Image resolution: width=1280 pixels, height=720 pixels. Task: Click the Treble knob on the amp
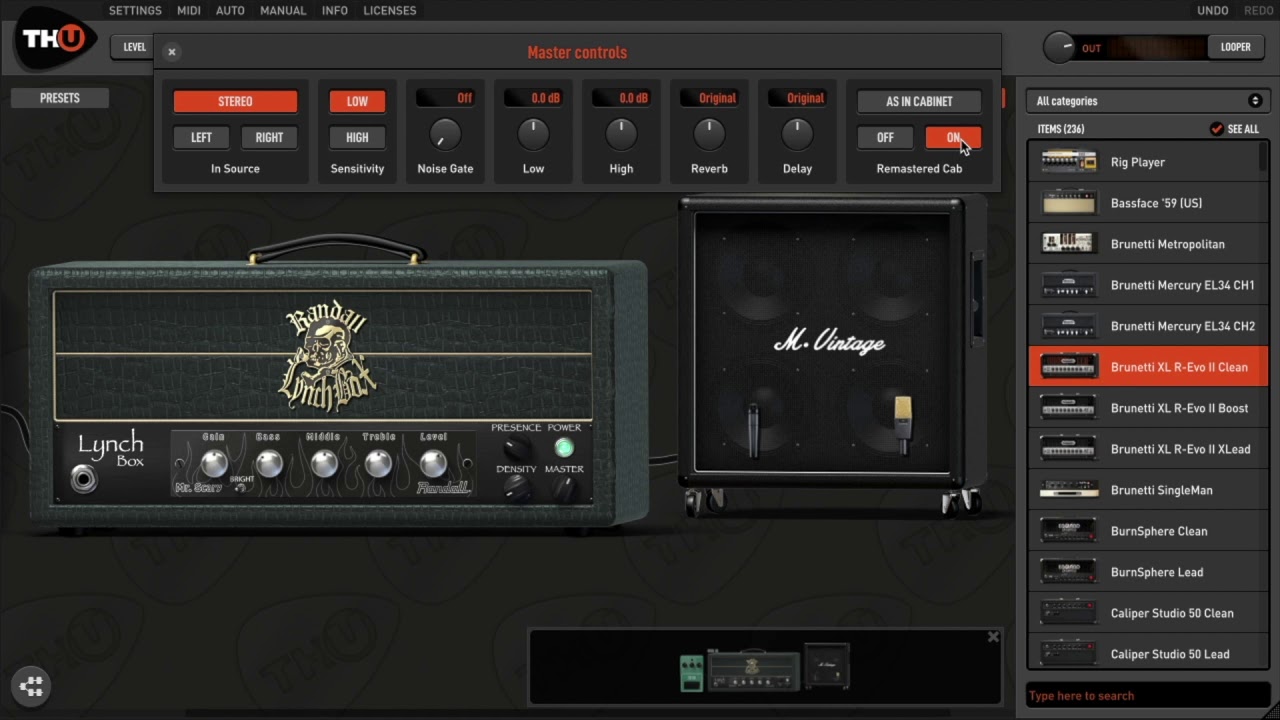coord(378,463)
